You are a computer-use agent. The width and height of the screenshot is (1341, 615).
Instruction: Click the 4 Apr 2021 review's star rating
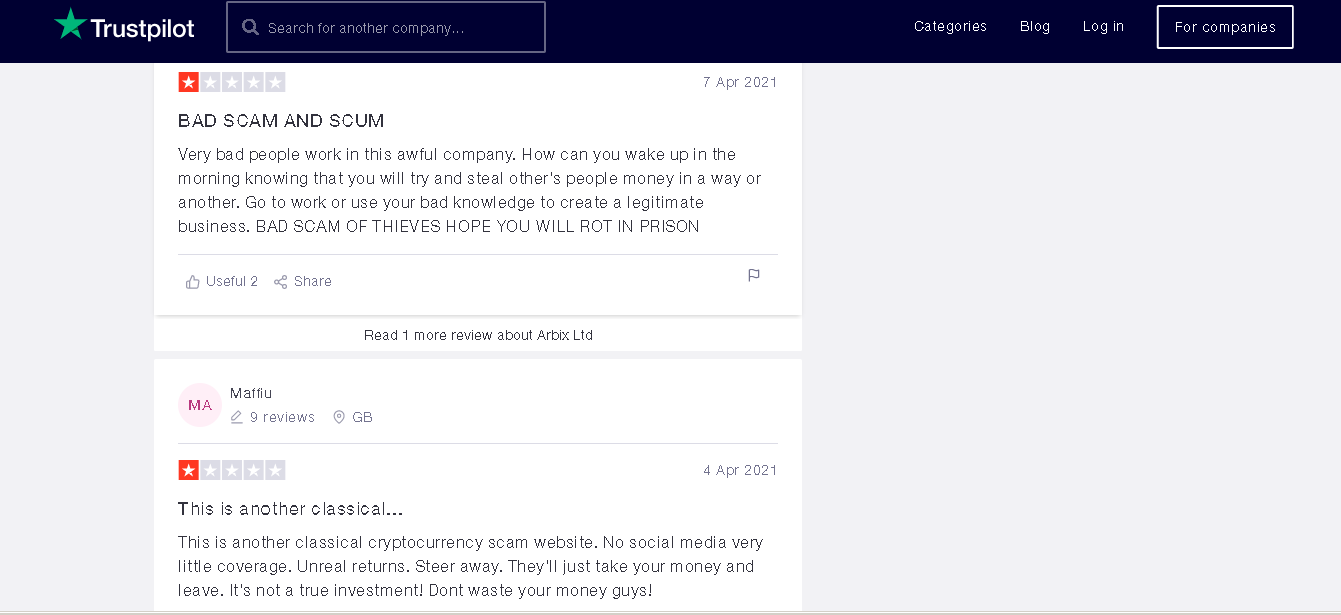[232, 470]
